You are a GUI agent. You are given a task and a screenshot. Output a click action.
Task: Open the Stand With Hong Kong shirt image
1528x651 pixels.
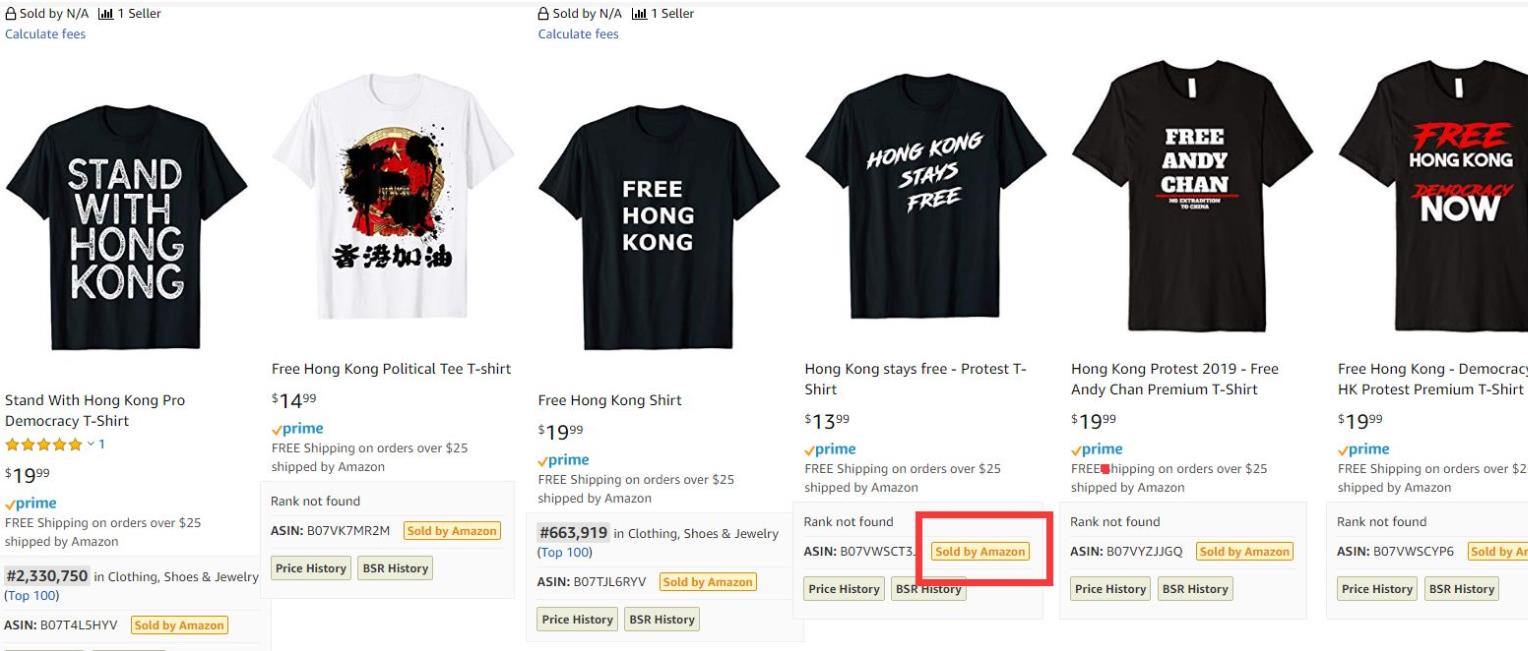[x=126, y=227]
